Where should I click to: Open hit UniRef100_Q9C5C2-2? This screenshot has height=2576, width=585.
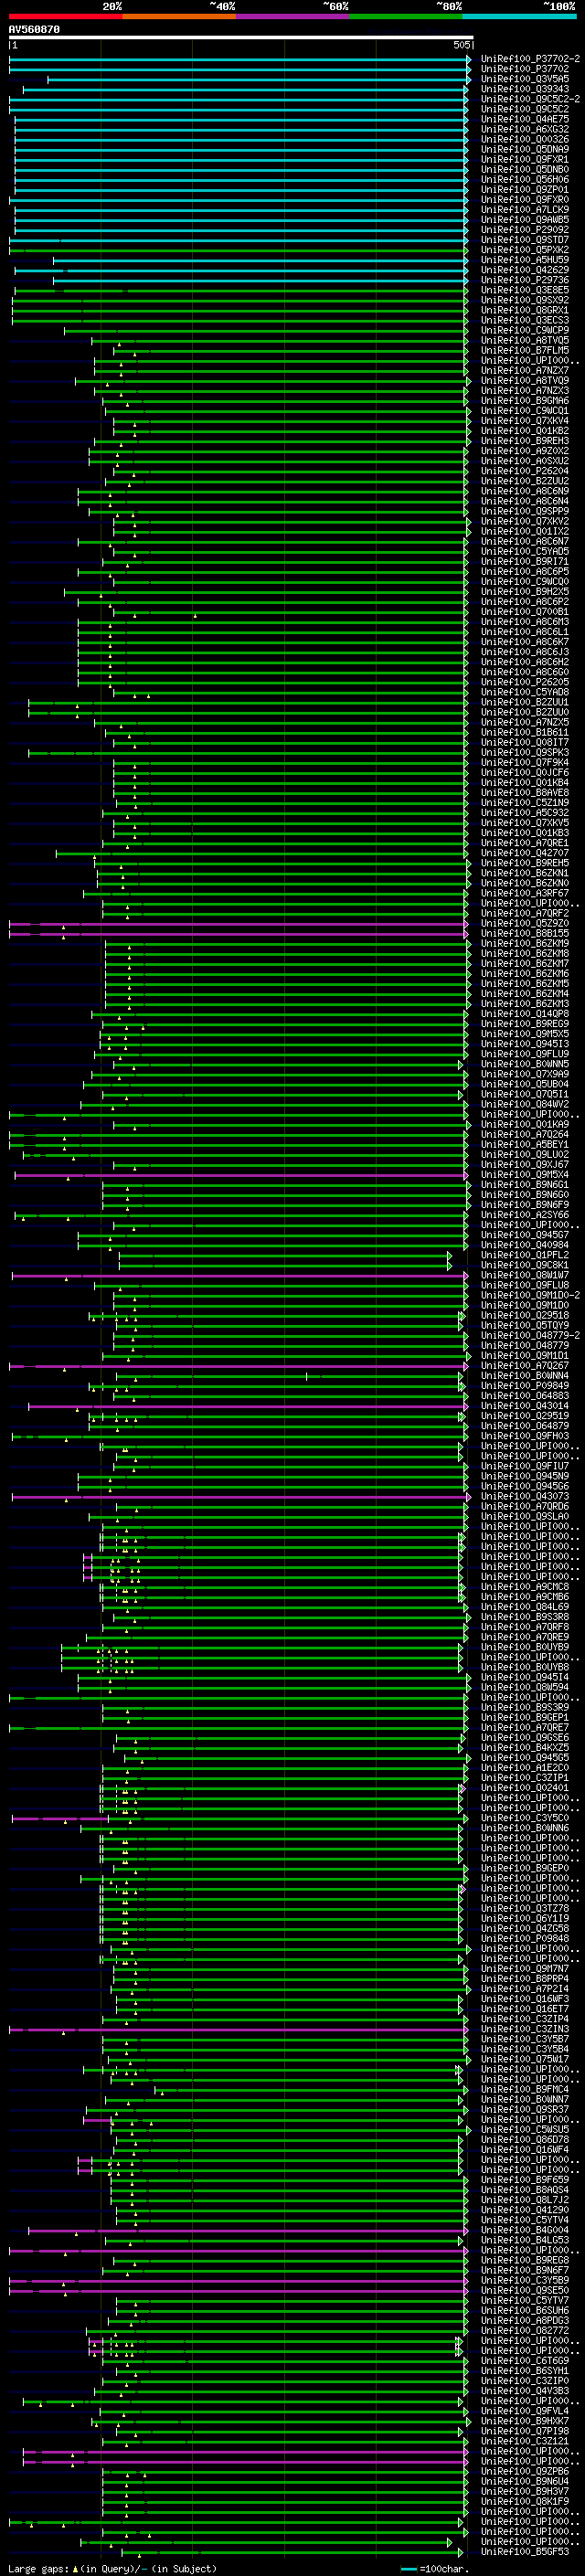click(x=530, y=99)
